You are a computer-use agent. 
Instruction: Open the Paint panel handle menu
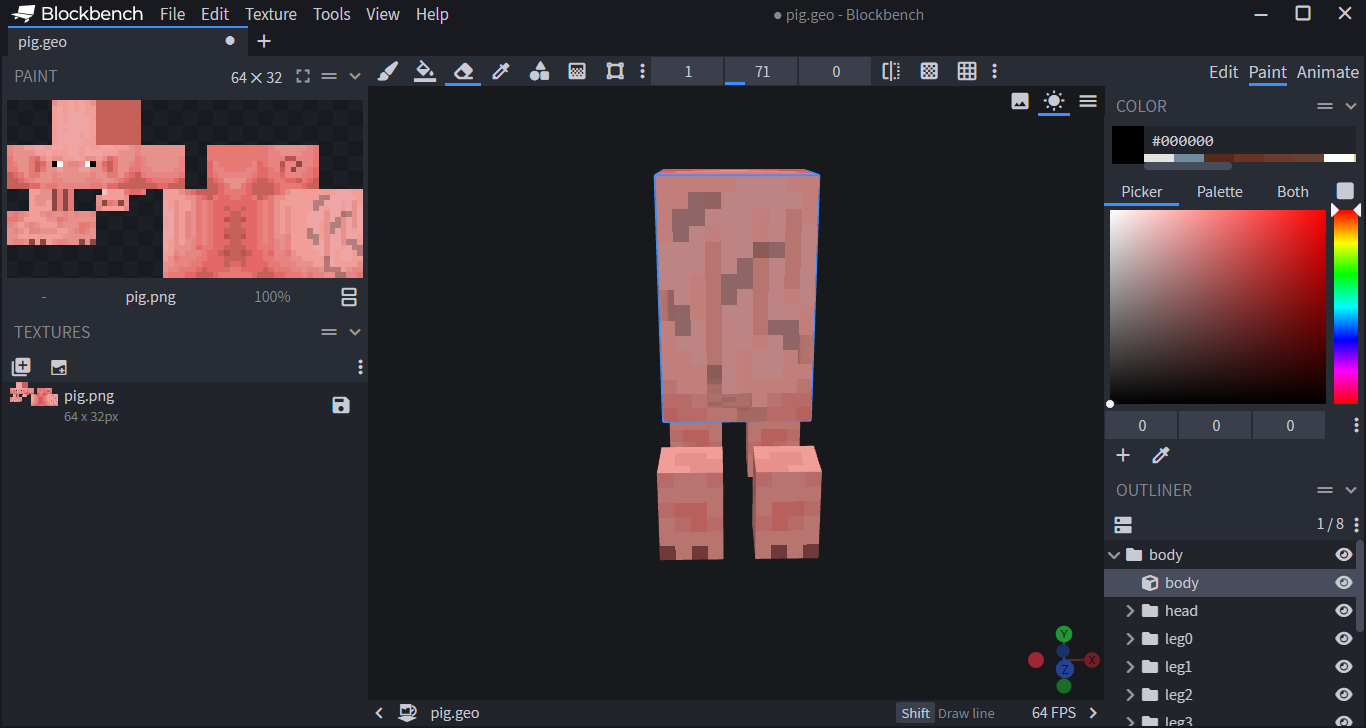point(329,76)
